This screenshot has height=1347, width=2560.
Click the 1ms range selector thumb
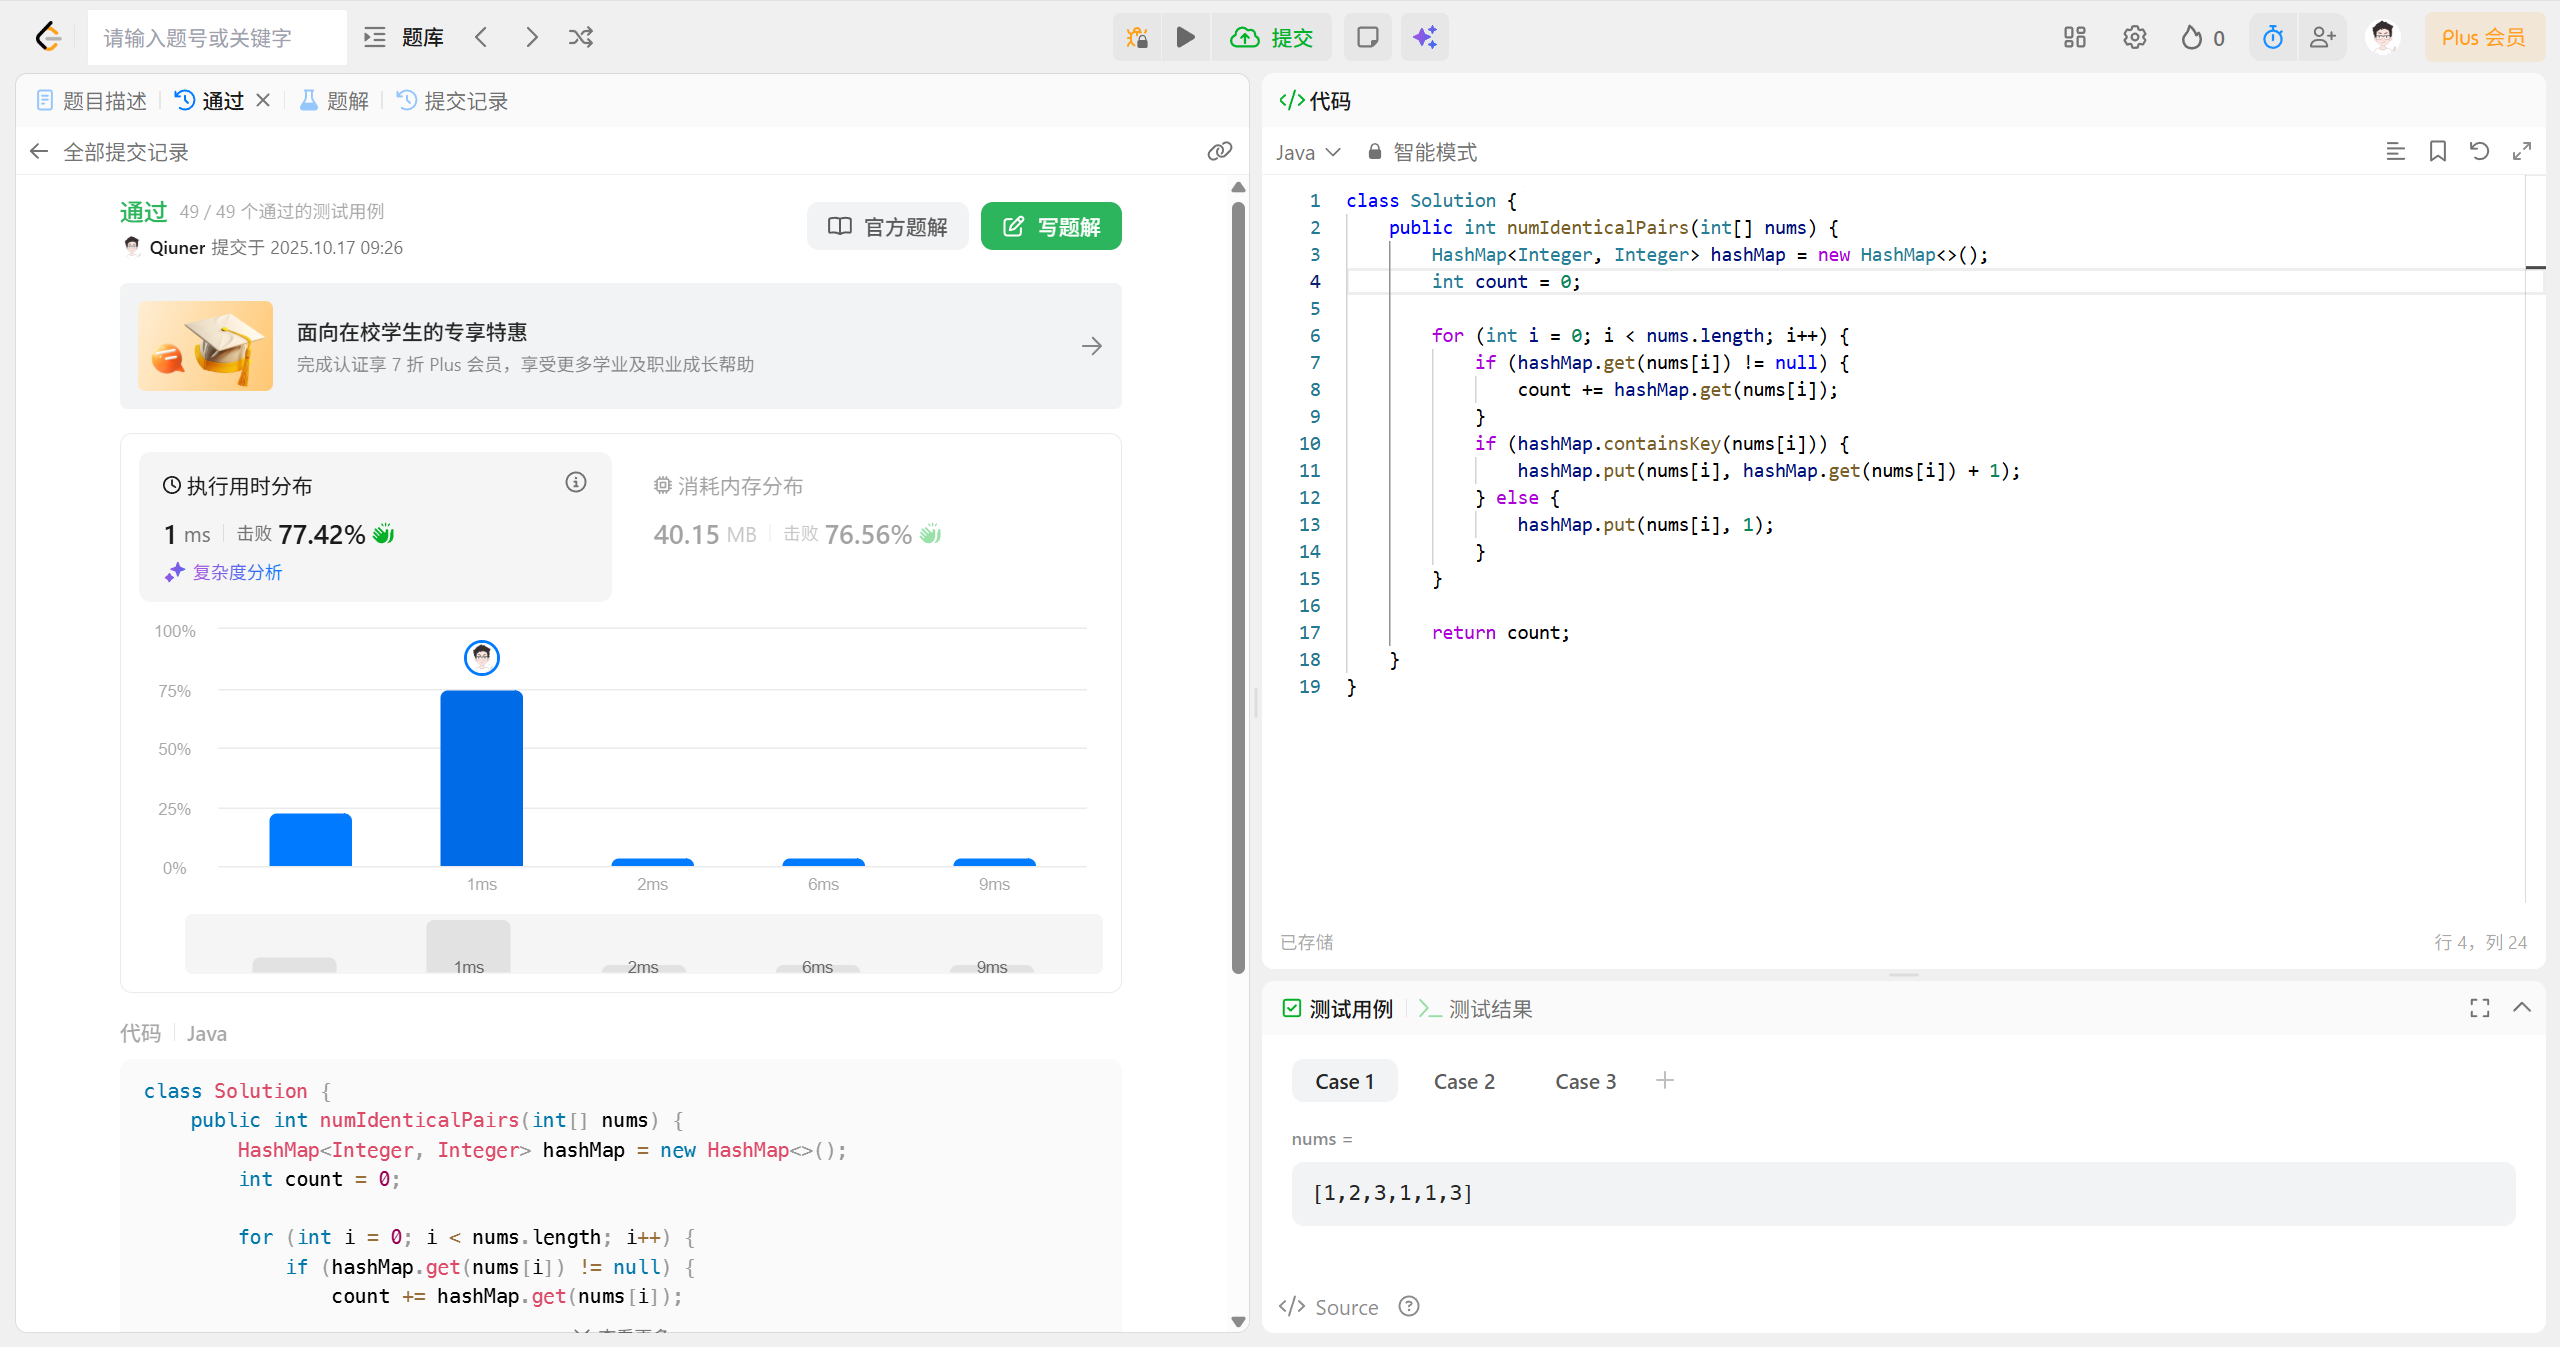(x=468, y=947)
